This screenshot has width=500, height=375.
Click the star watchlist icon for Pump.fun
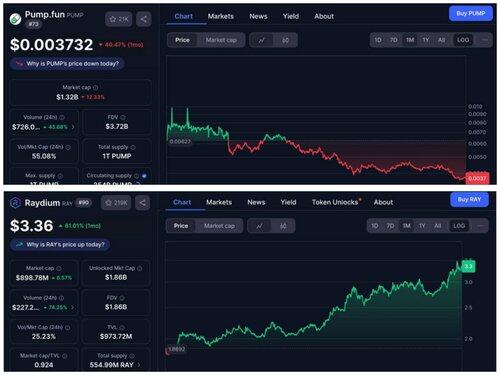(x=113, y=19)
